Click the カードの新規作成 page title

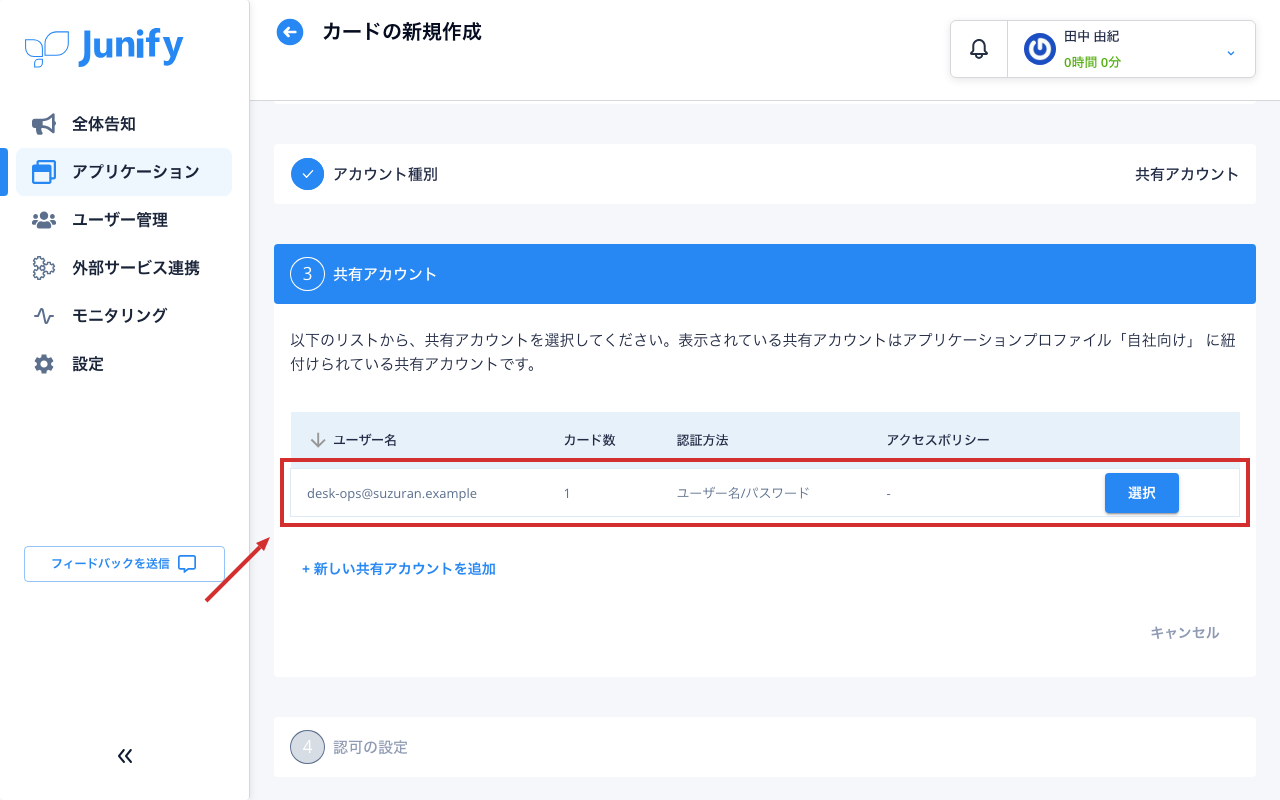tap(402, 32)
